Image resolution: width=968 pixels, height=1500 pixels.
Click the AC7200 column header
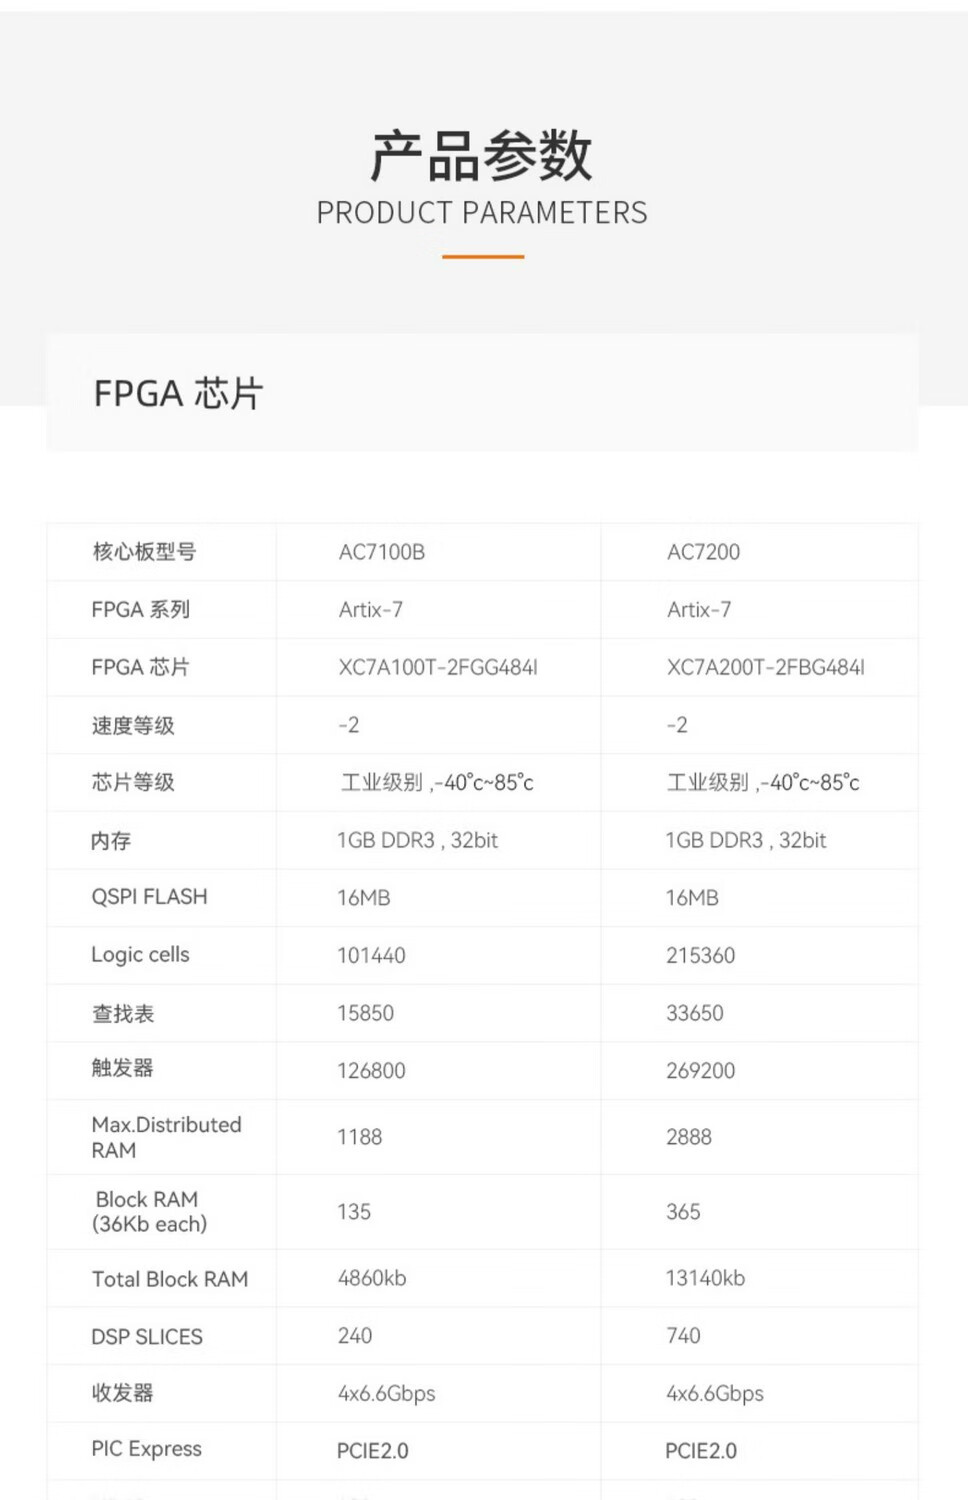[x=703, y=552]
